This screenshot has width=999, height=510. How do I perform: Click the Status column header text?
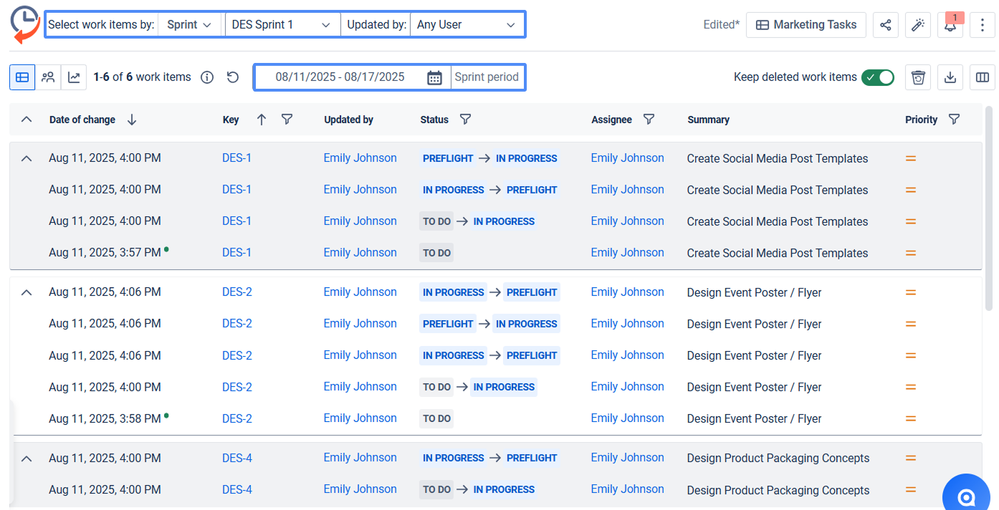434,119
